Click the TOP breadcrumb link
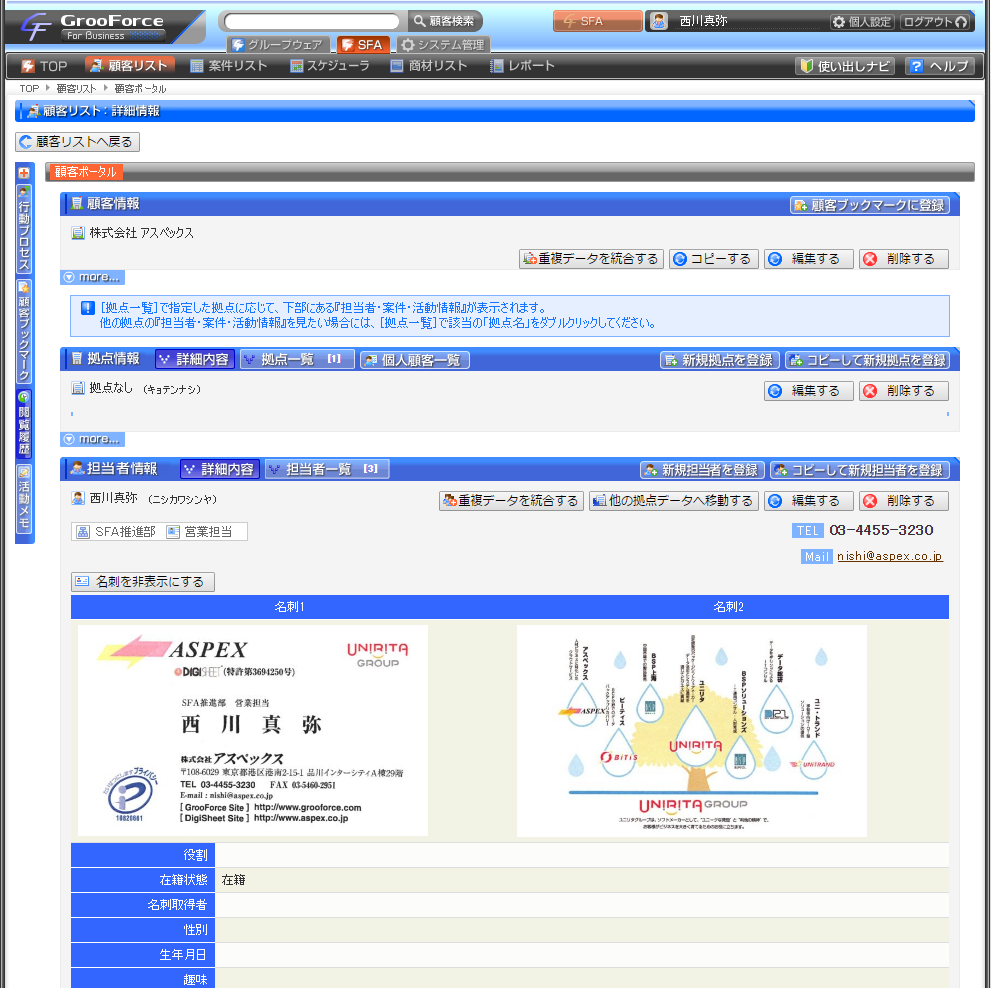 coord(29,88)
